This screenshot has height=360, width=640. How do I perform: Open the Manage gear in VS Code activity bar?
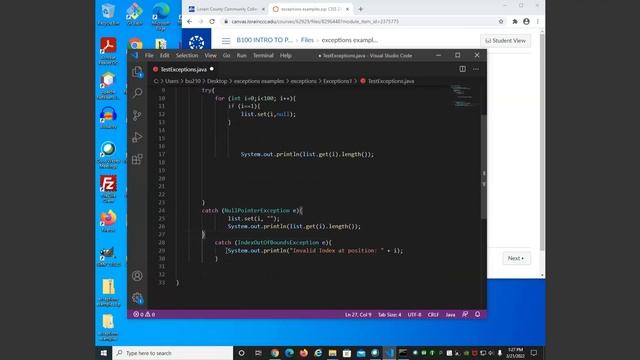pyautogui.click(x=137, y=298)
